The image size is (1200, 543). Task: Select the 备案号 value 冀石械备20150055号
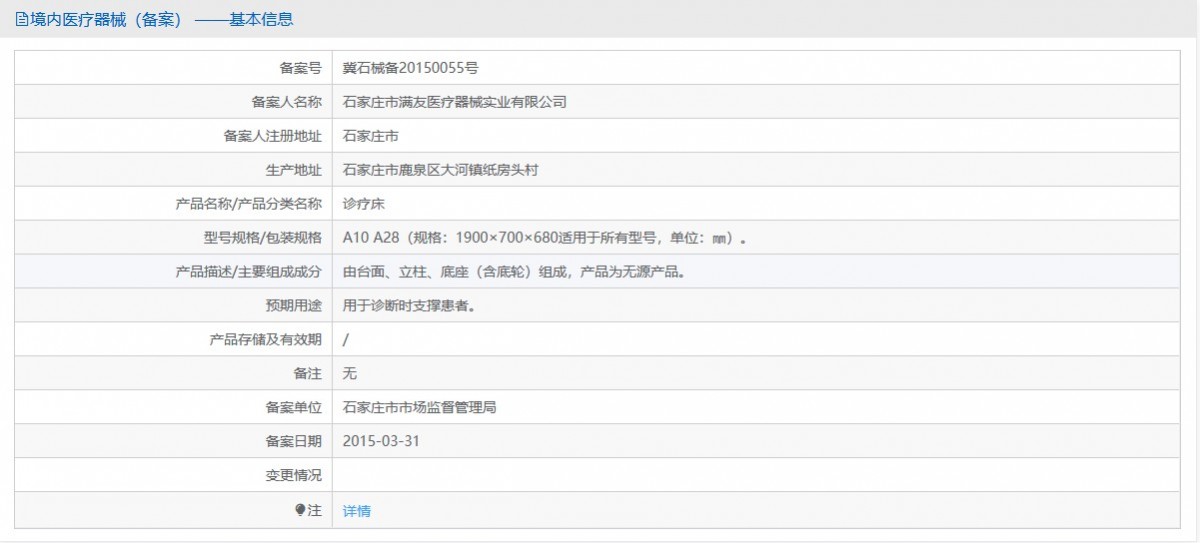click(411, 68)
